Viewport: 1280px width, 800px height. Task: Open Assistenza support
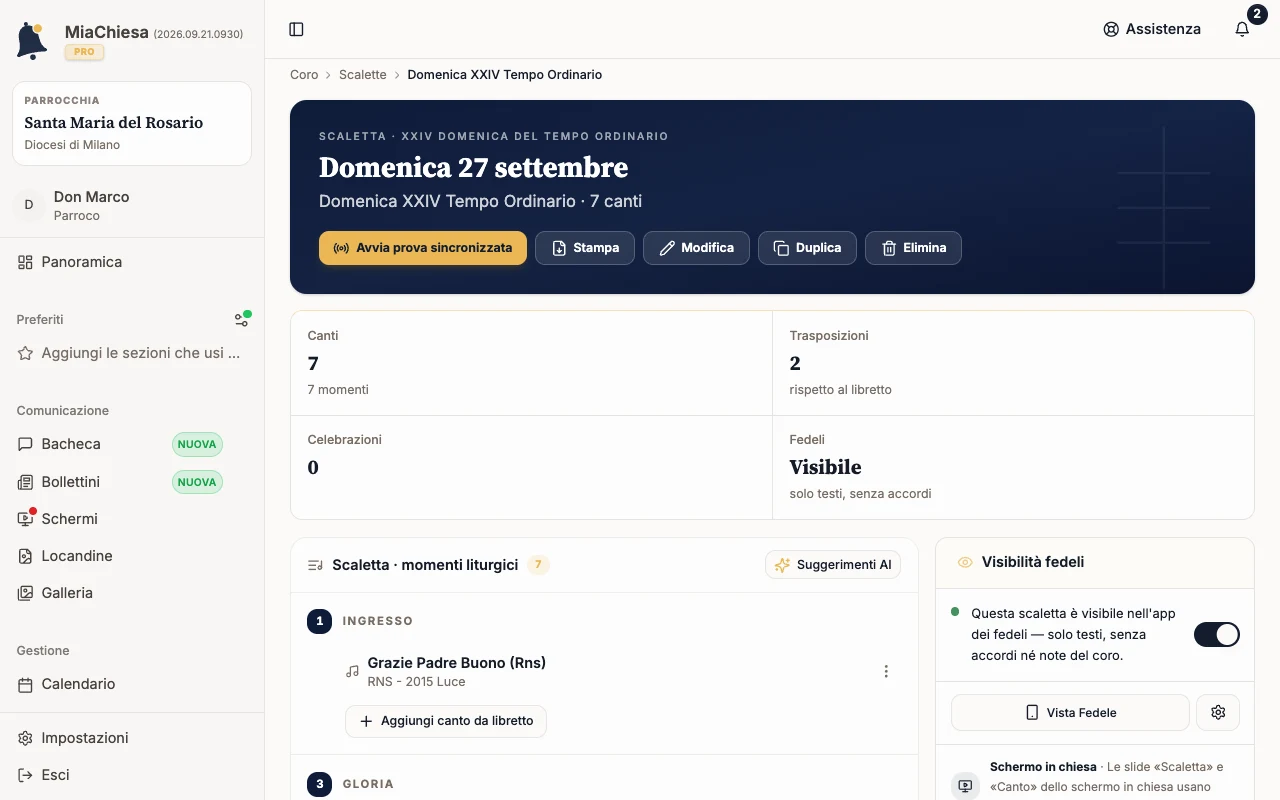click(x=1152, y=29)
